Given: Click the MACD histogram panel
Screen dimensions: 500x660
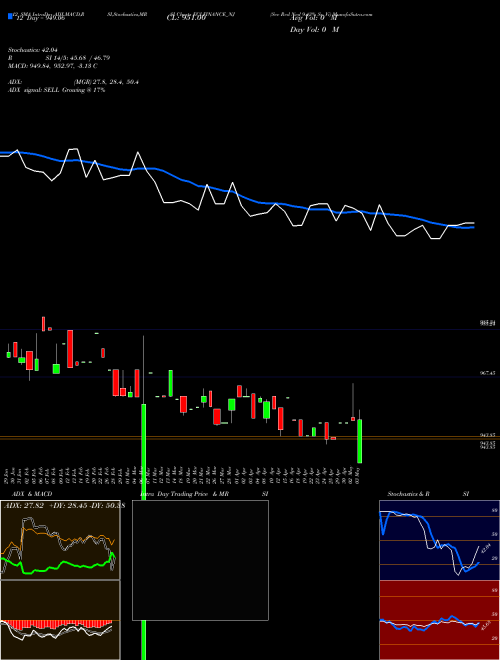Looking at the screenshot, I should point(60,620).
